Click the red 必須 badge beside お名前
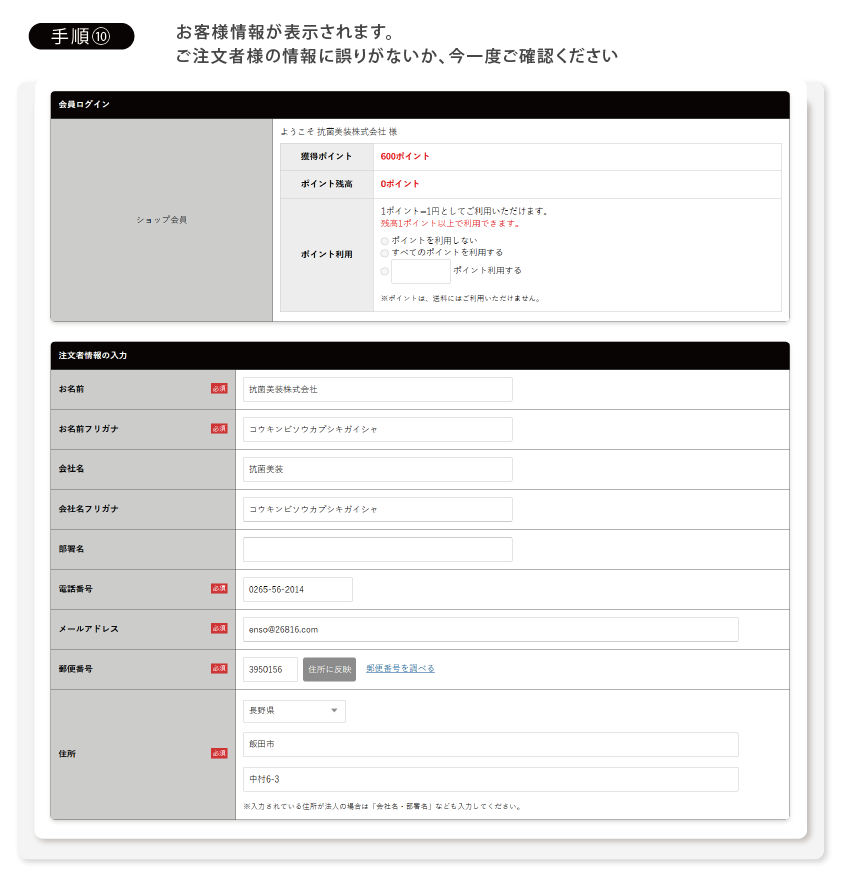Screen dimensions: 842x880 (x=219, y=389)
